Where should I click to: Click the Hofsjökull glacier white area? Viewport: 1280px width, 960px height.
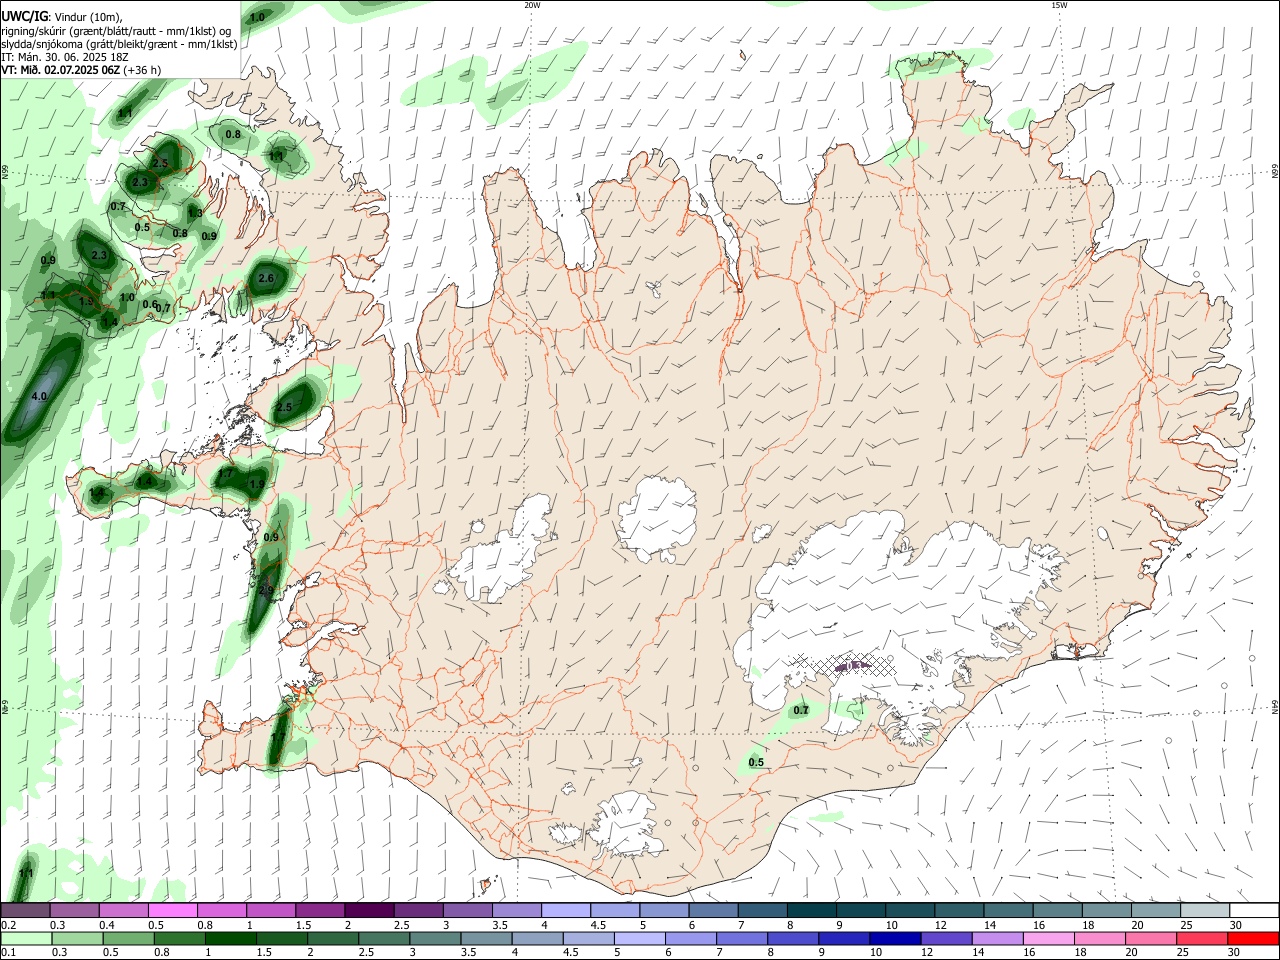(x=657, y=517)
